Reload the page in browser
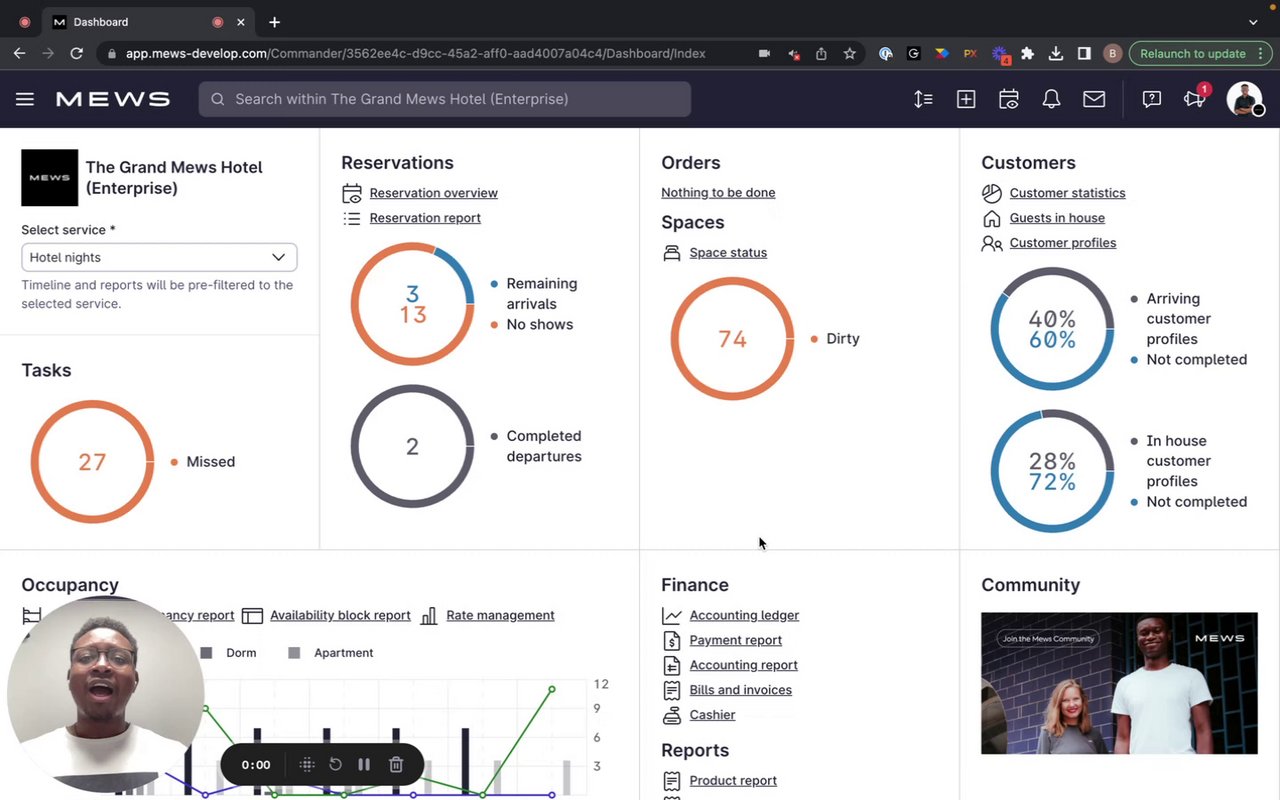The width and height of the screenshot is (1280, 800). click(x=76, y=54)
